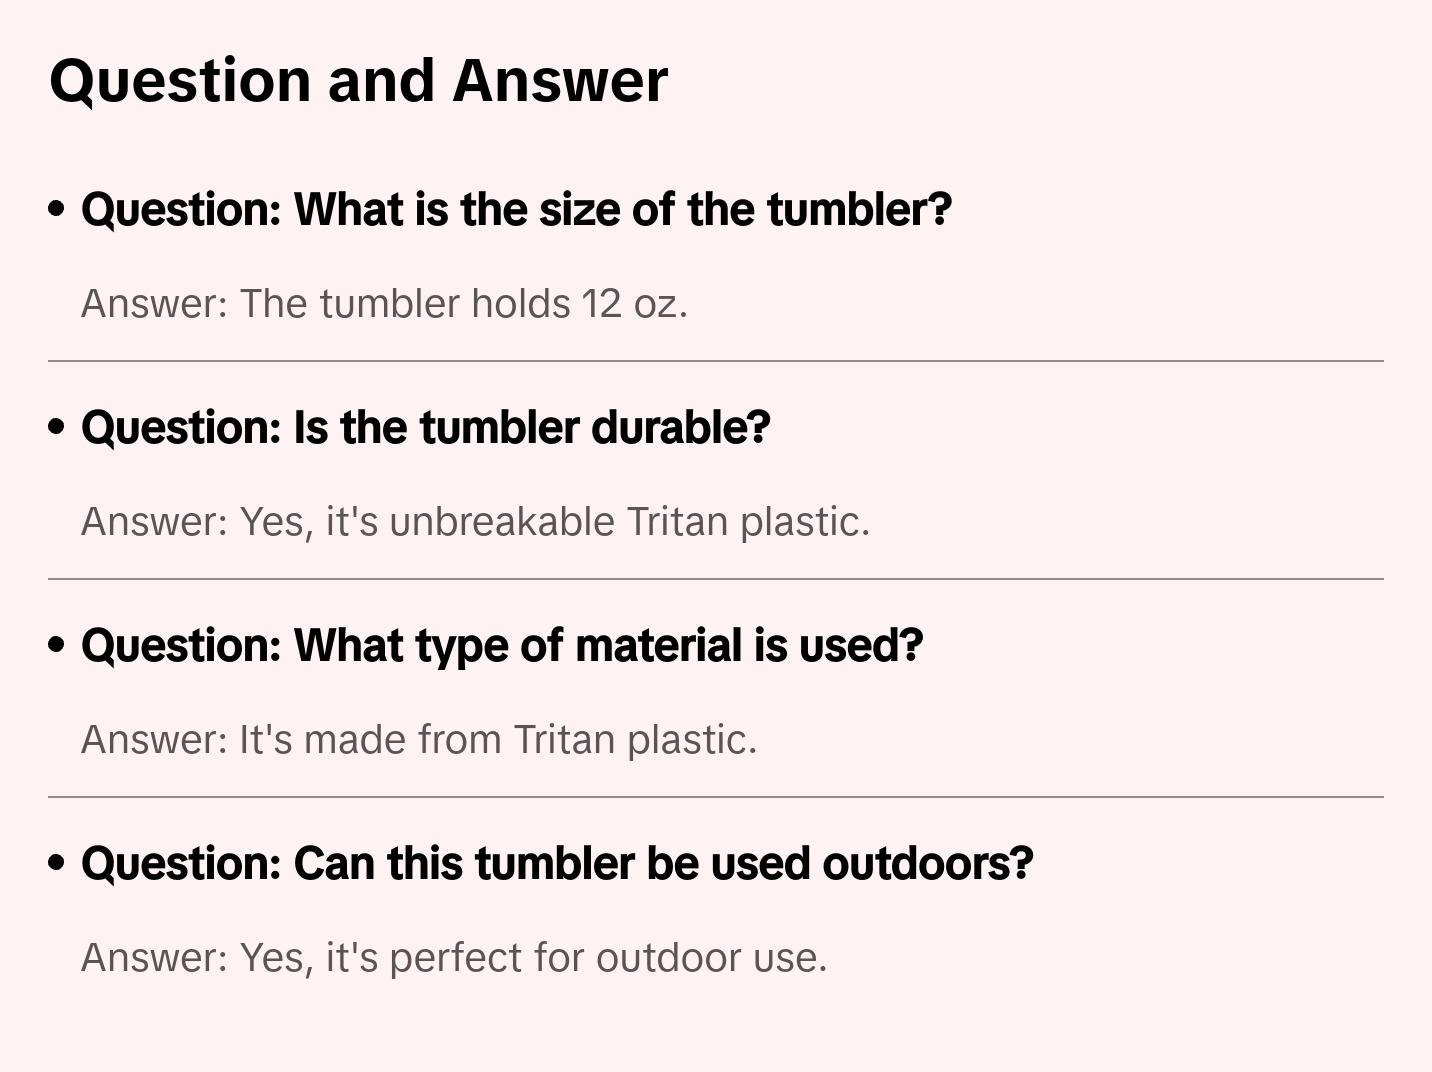This screenshot has width=1432, height=1072.
Task: Select the outdoor use question
Action: click(557, 863)
